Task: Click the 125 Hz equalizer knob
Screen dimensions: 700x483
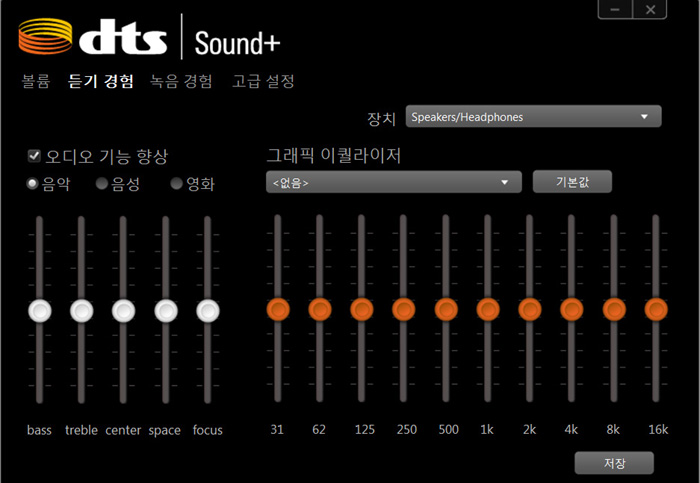Action: 362,309
